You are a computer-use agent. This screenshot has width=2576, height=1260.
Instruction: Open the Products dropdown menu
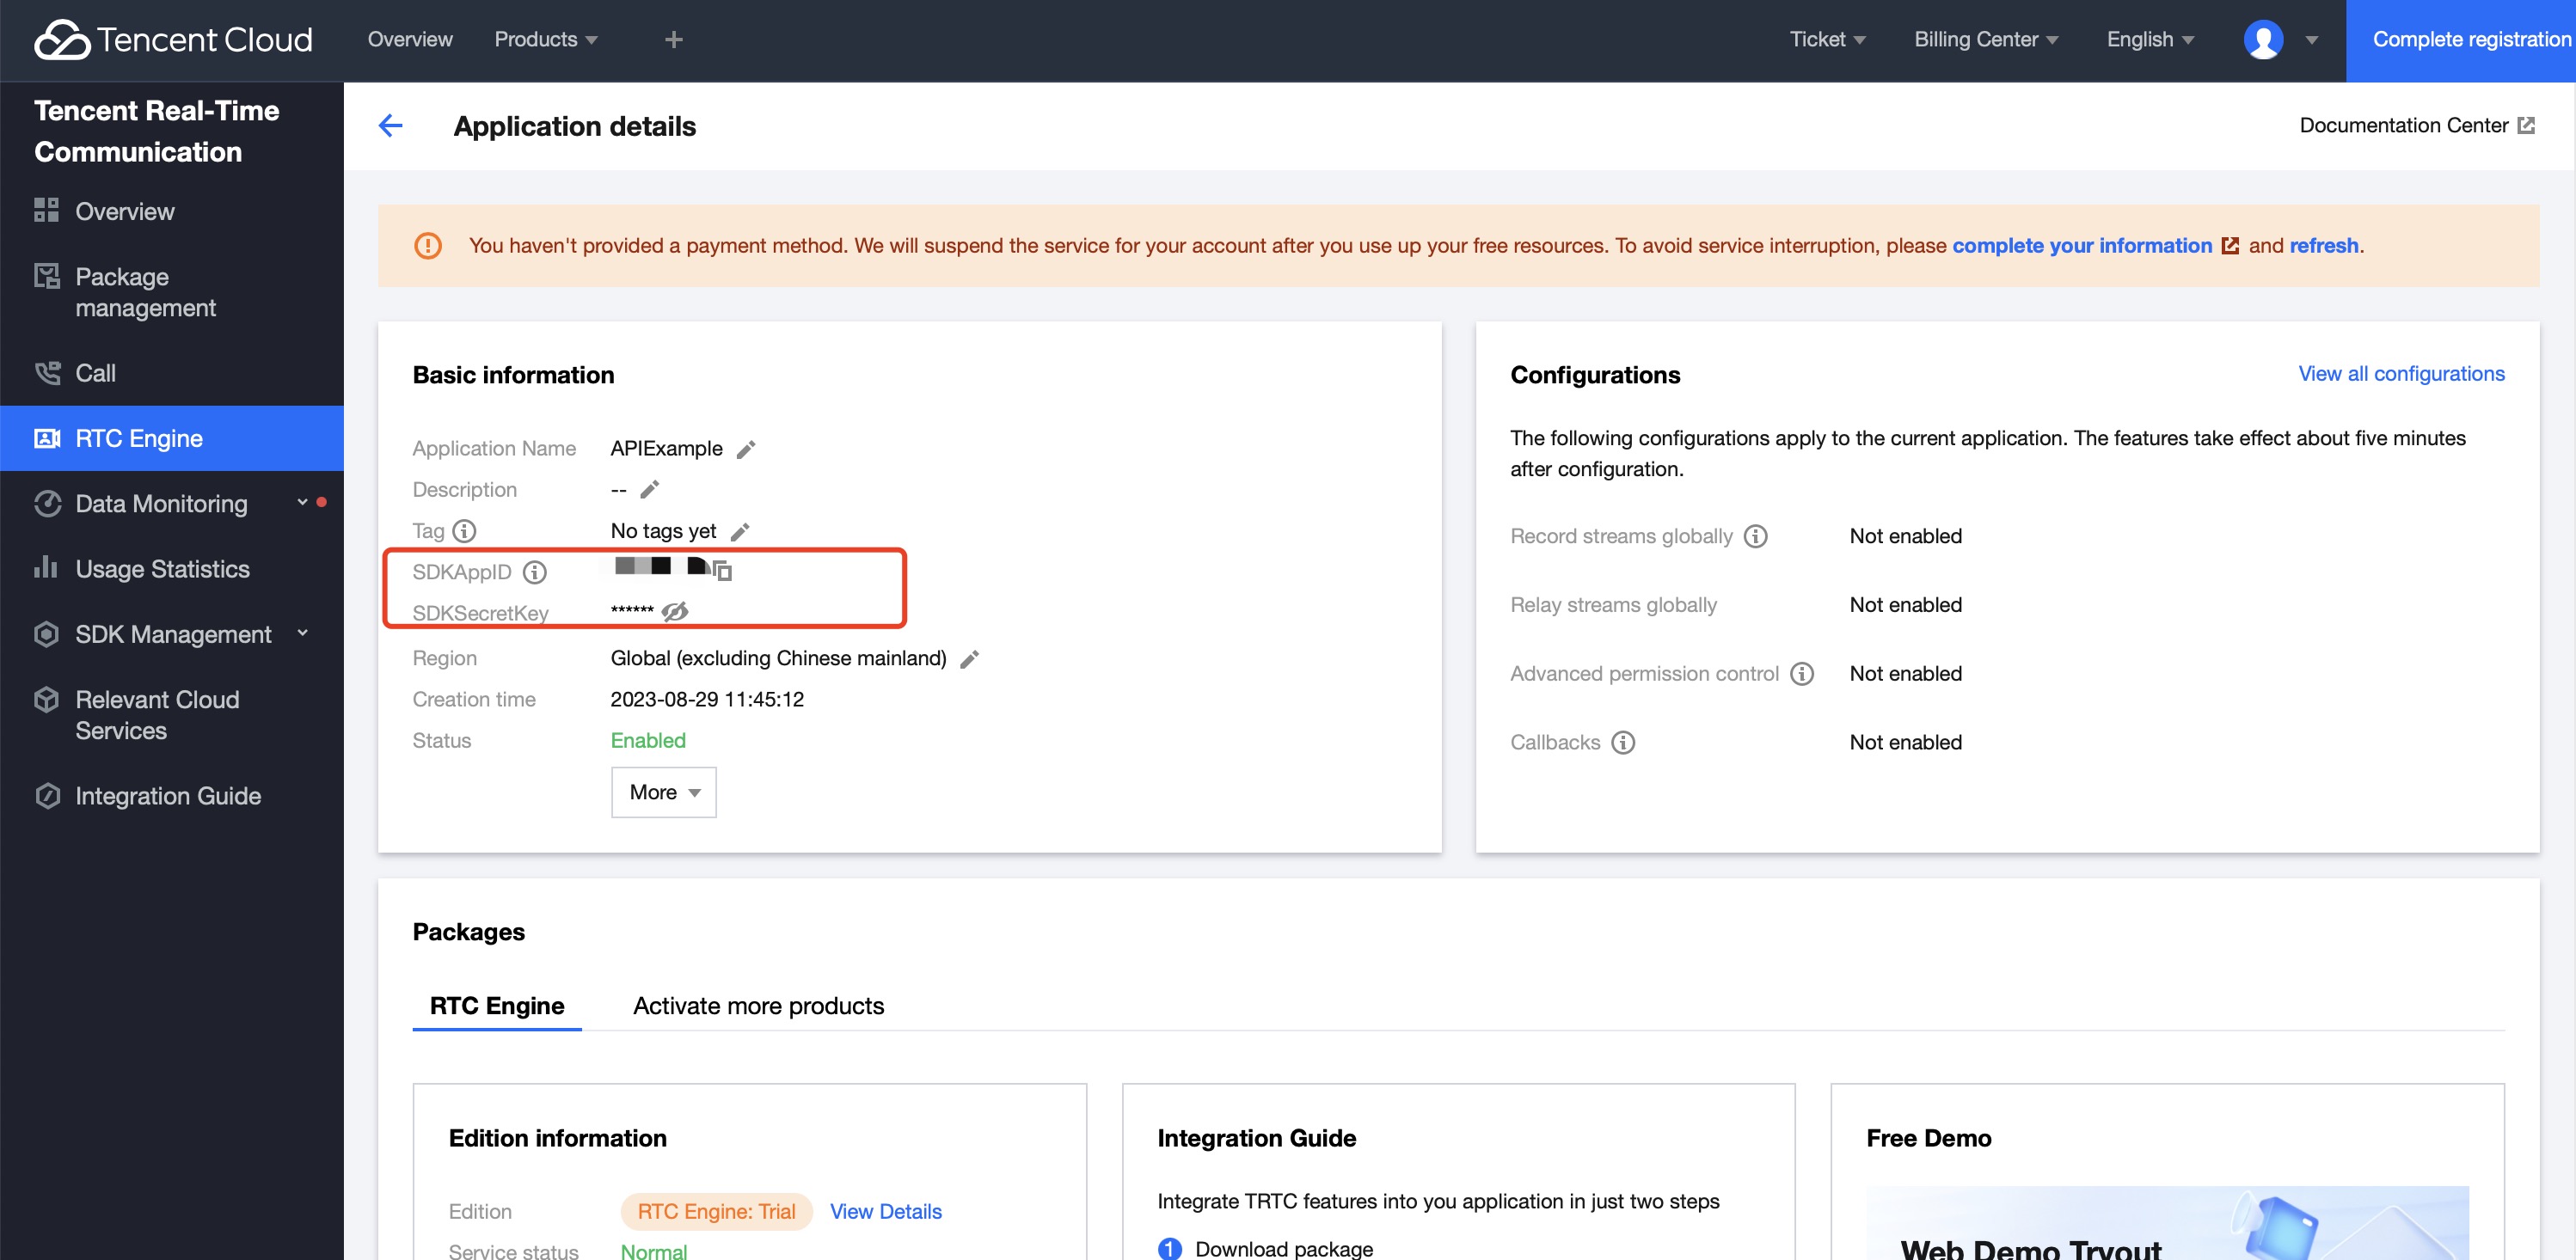pyautogui.click(x=546, y=40)
